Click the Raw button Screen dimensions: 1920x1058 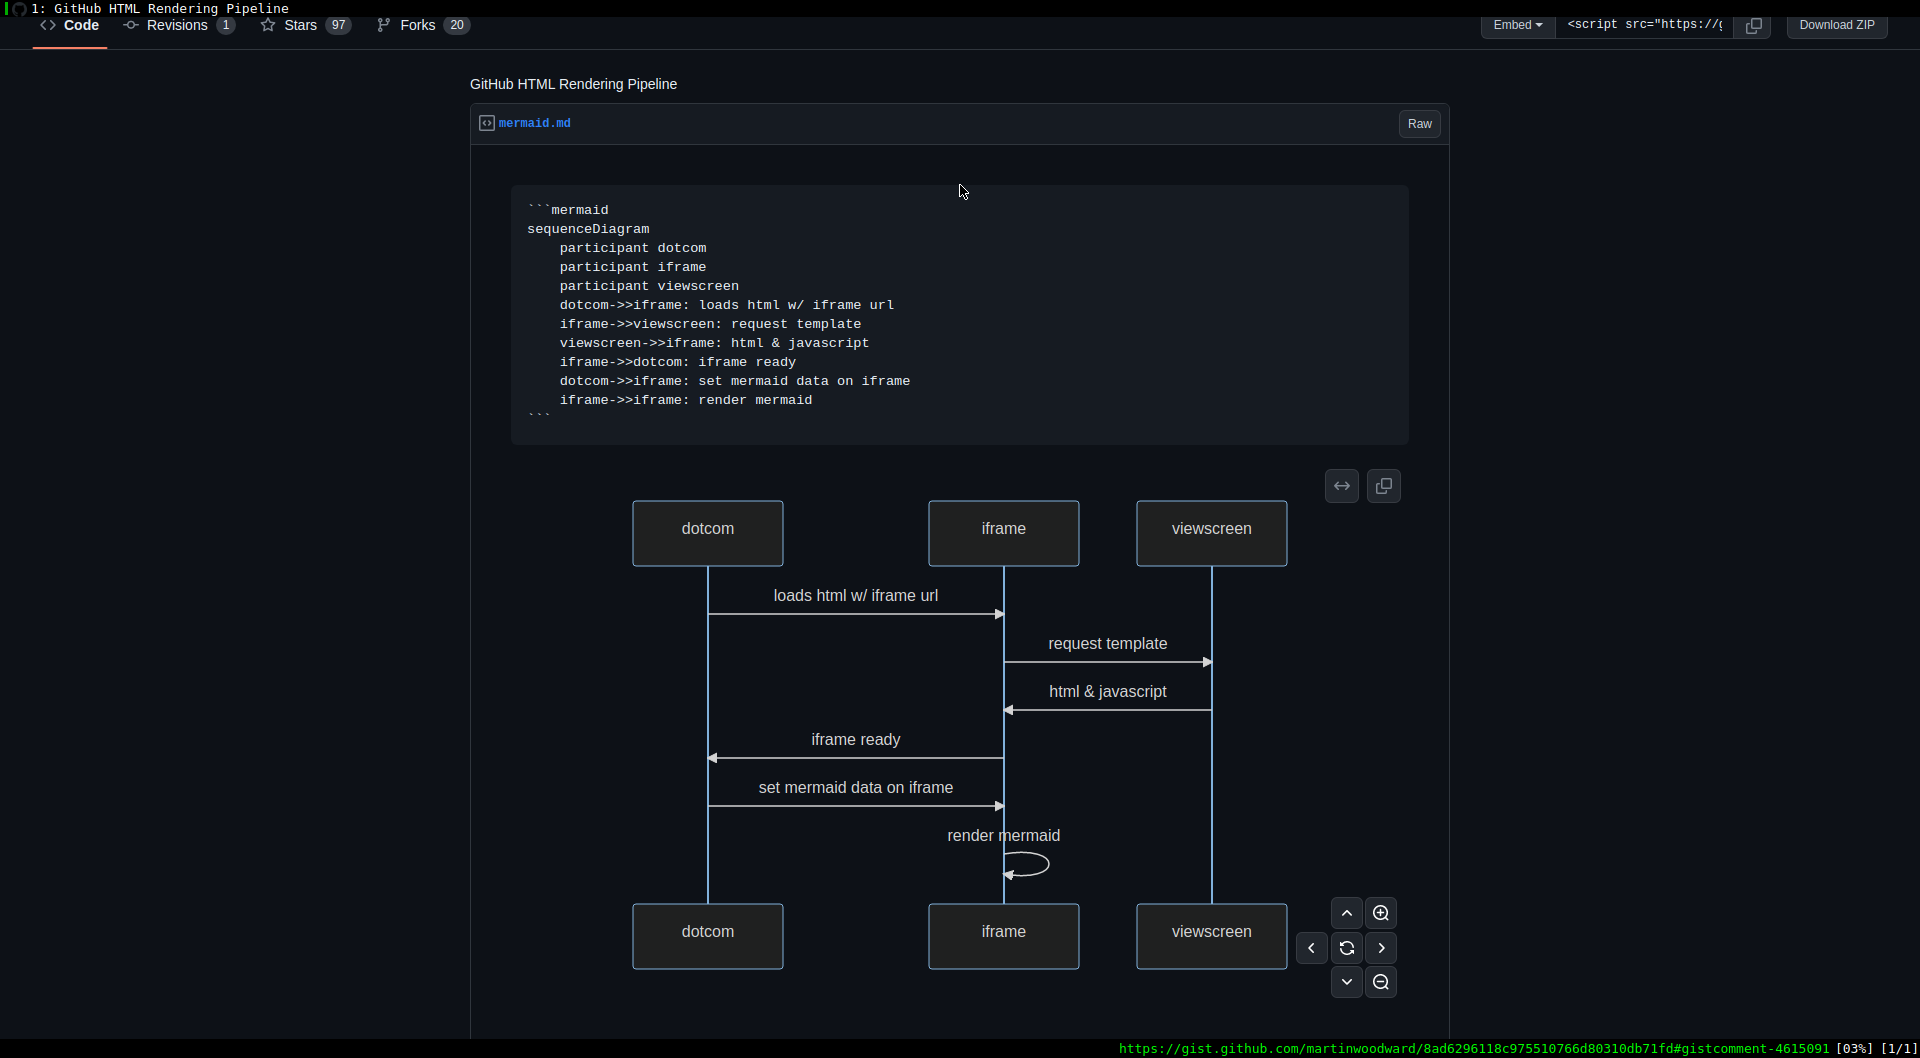[x=1420, y=124]
